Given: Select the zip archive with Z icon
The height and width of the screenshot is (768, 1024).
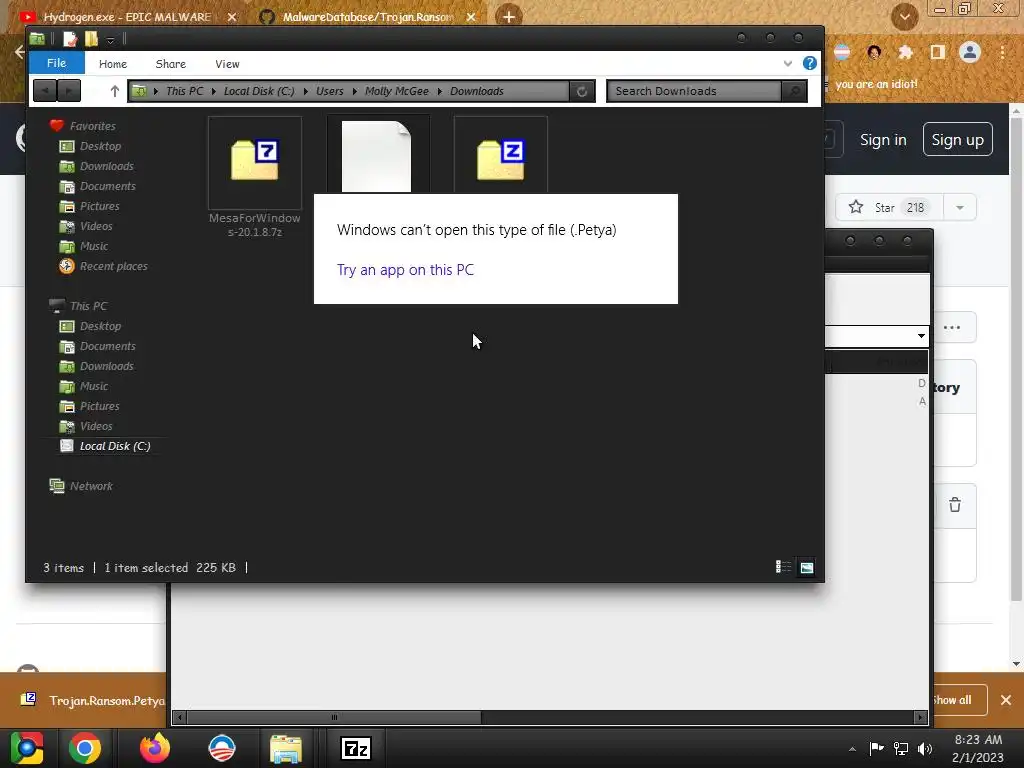Looking at the screenshot, I should [500, 155].
